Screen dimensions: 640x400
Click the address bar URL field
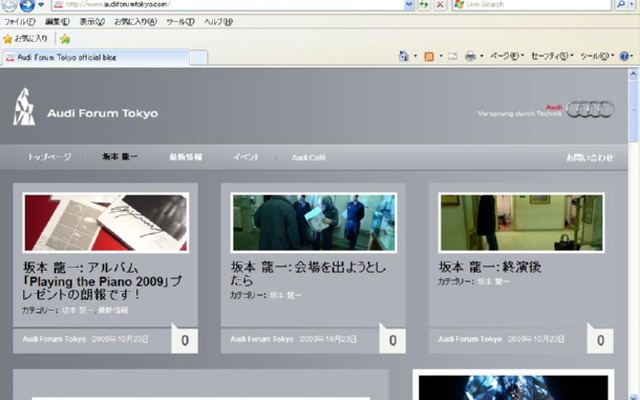229,4
